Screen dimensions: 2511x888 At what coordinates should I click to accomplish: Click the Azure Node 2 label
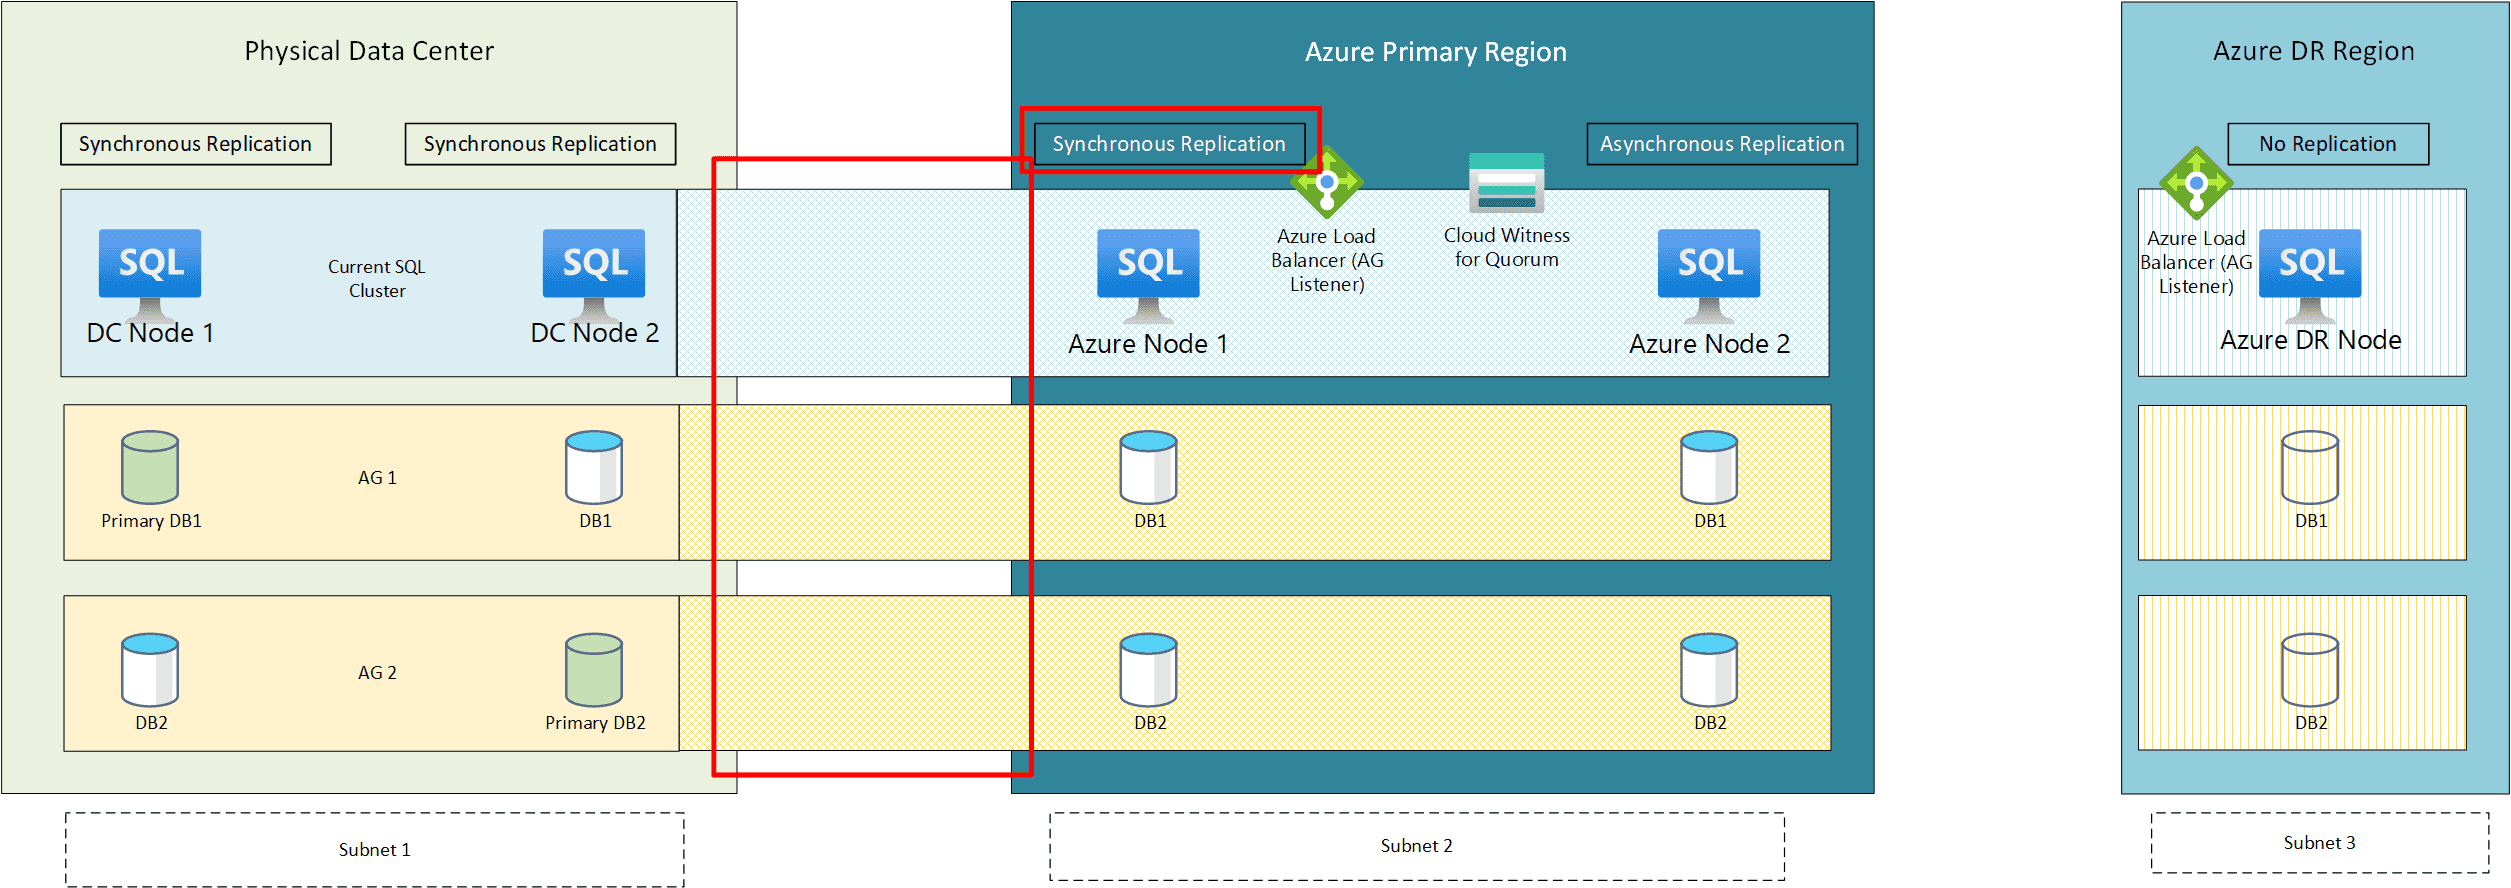click(x=1710, y=344)
